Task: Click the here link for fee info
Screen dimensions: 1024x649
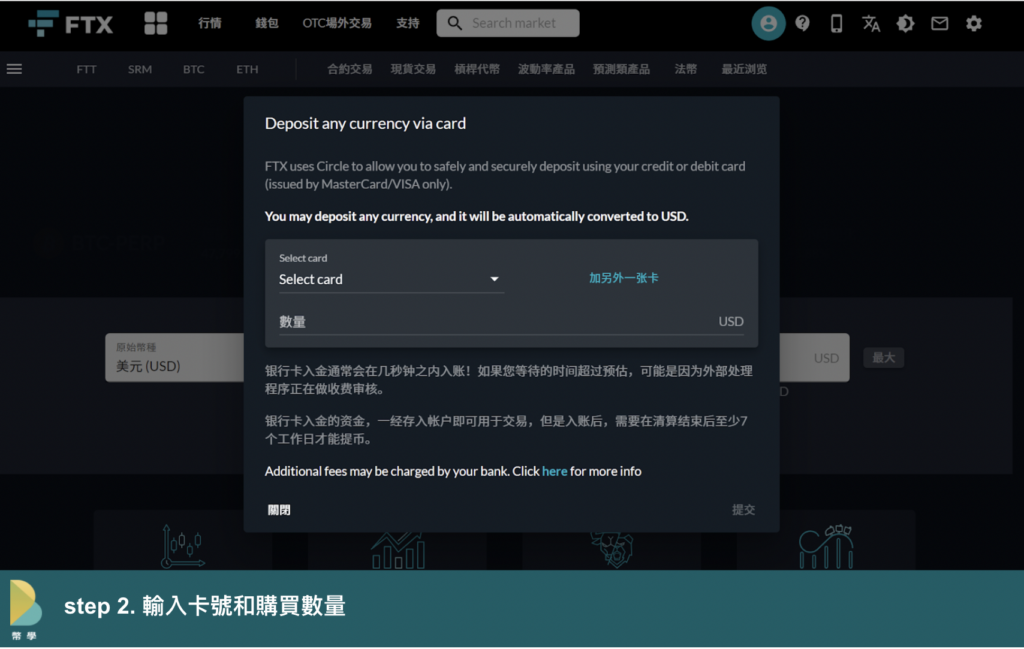Action: pos(554,471)
